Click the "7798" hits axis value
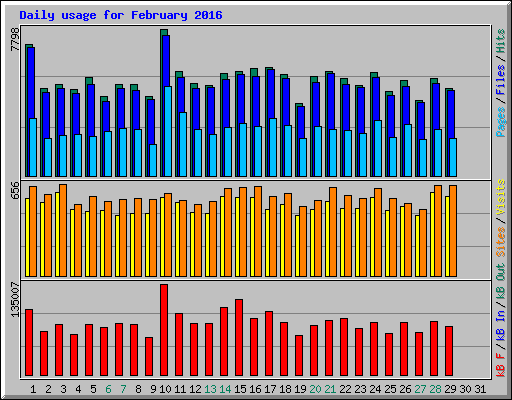 tap(15, 39)
